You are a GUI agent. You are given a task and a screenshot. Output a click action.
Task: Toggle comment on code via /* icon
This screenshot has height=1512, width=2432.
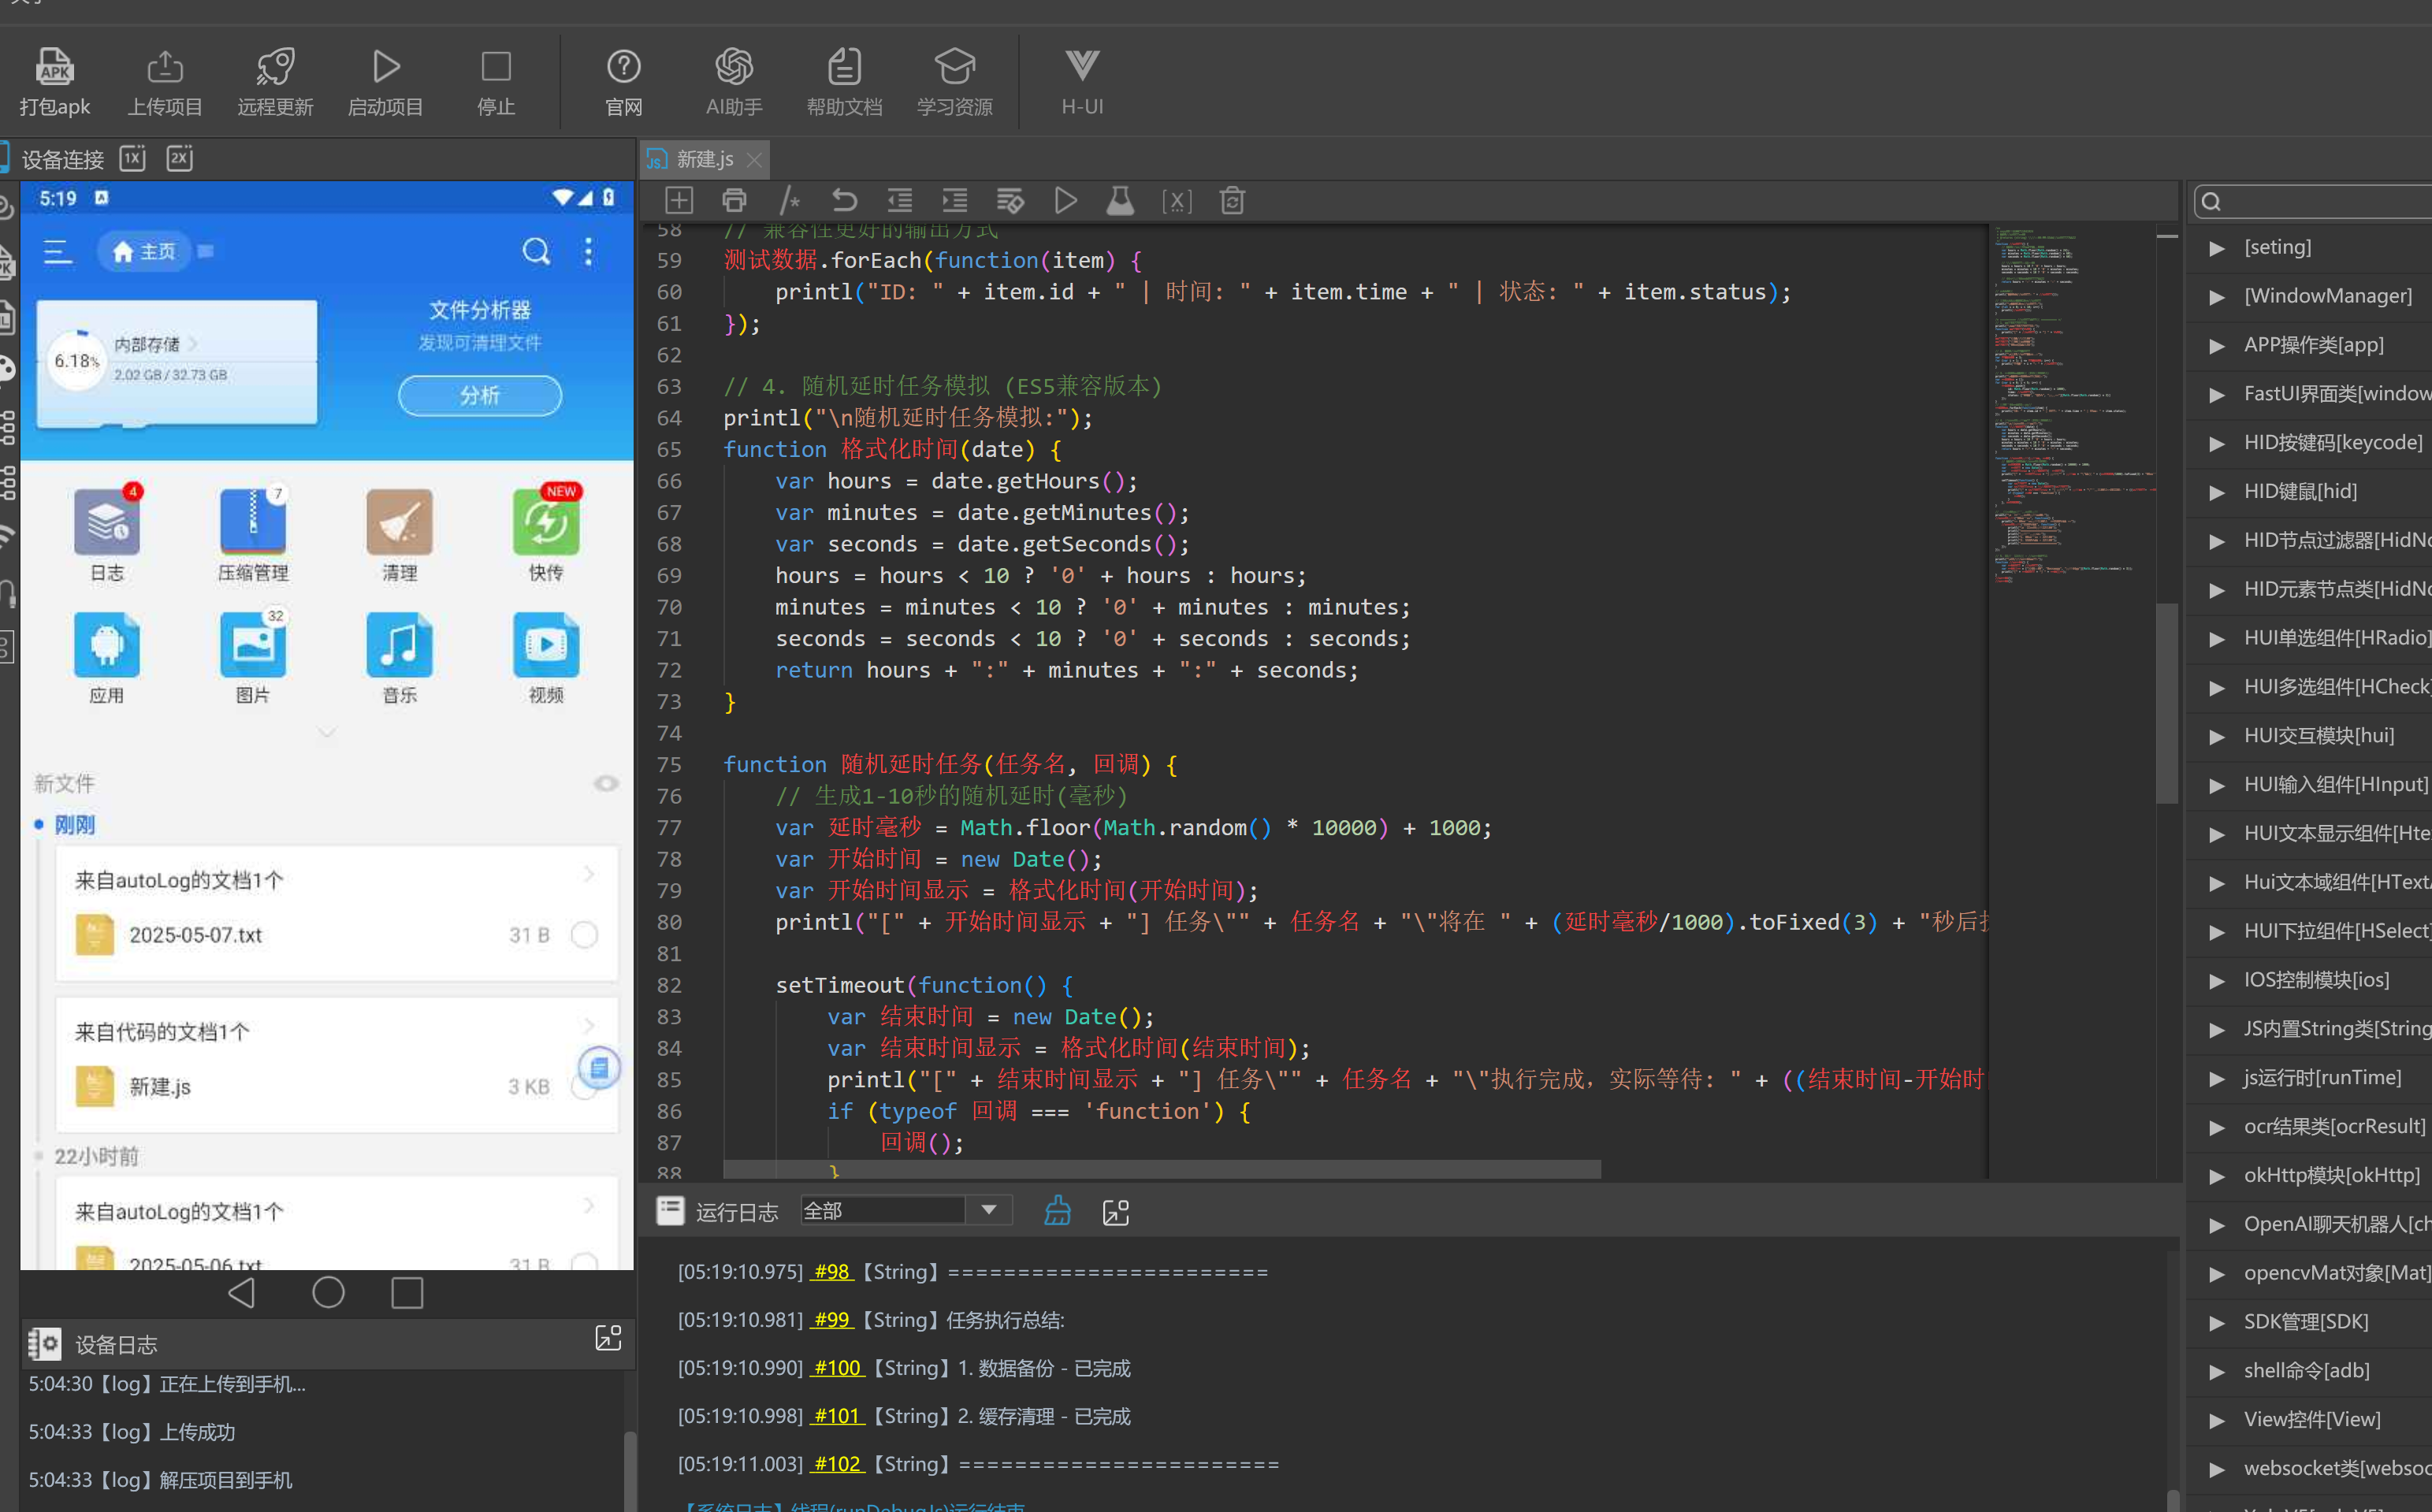(790, 201)
